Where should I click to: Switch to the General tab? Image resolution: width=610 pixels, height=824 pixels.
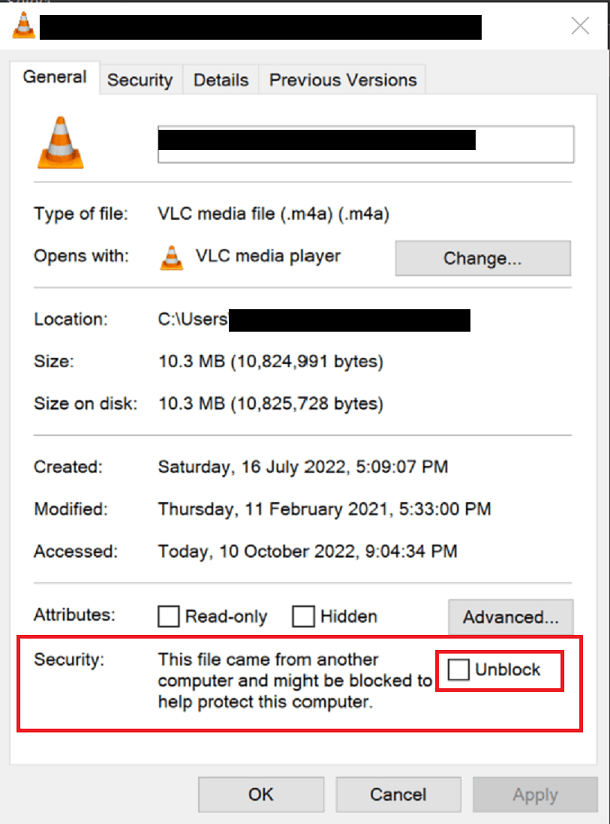[x=55, y=77]
